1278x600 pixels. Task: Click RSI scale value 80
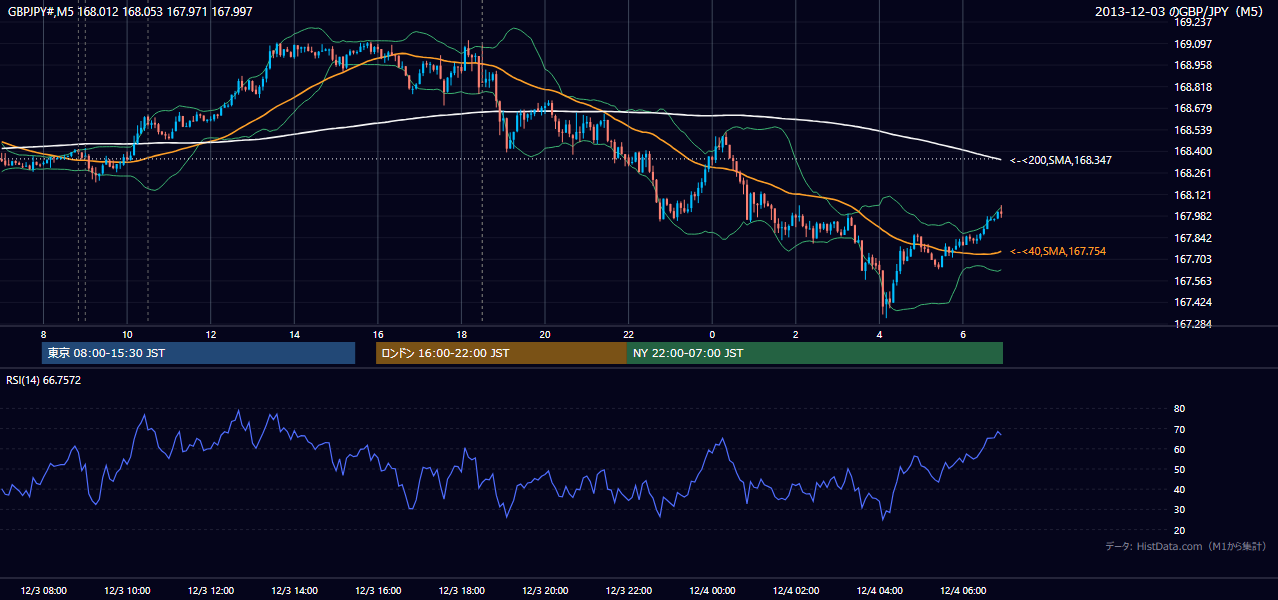tap(1179, 409)
